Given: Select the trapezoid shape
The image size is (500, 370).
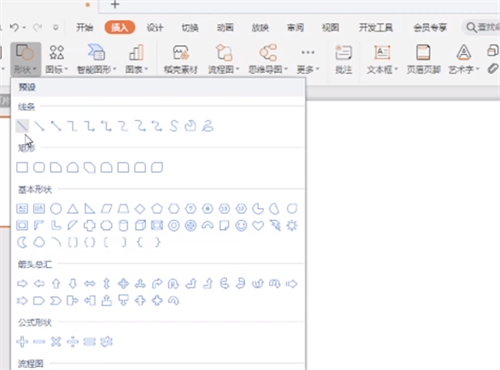Looking at the screenshot, I should (x=123, y=209).
